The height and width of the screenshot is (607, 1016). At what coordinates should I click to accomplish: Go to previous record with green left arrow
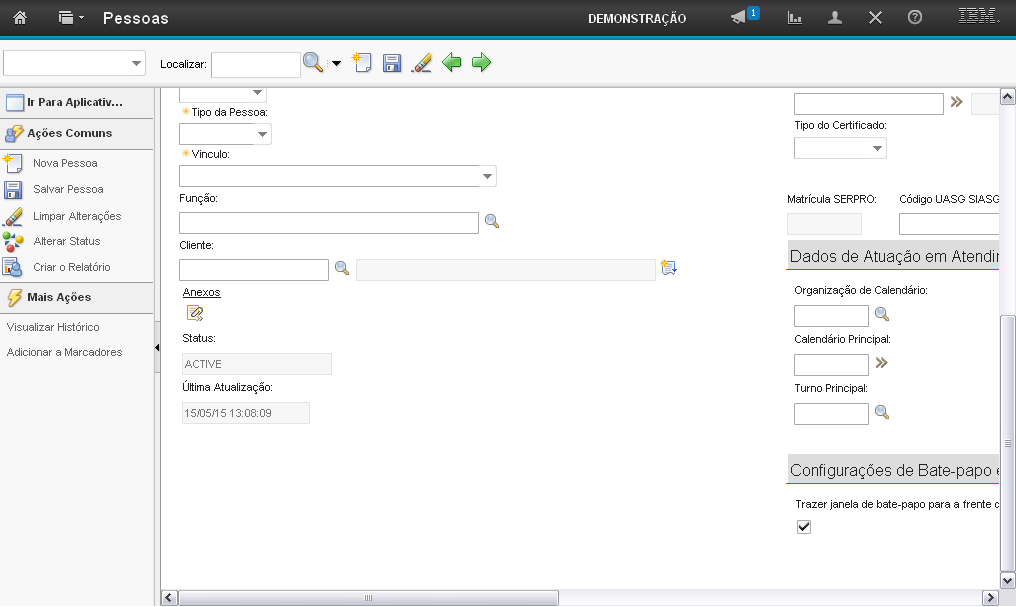[x=452, y=63]
